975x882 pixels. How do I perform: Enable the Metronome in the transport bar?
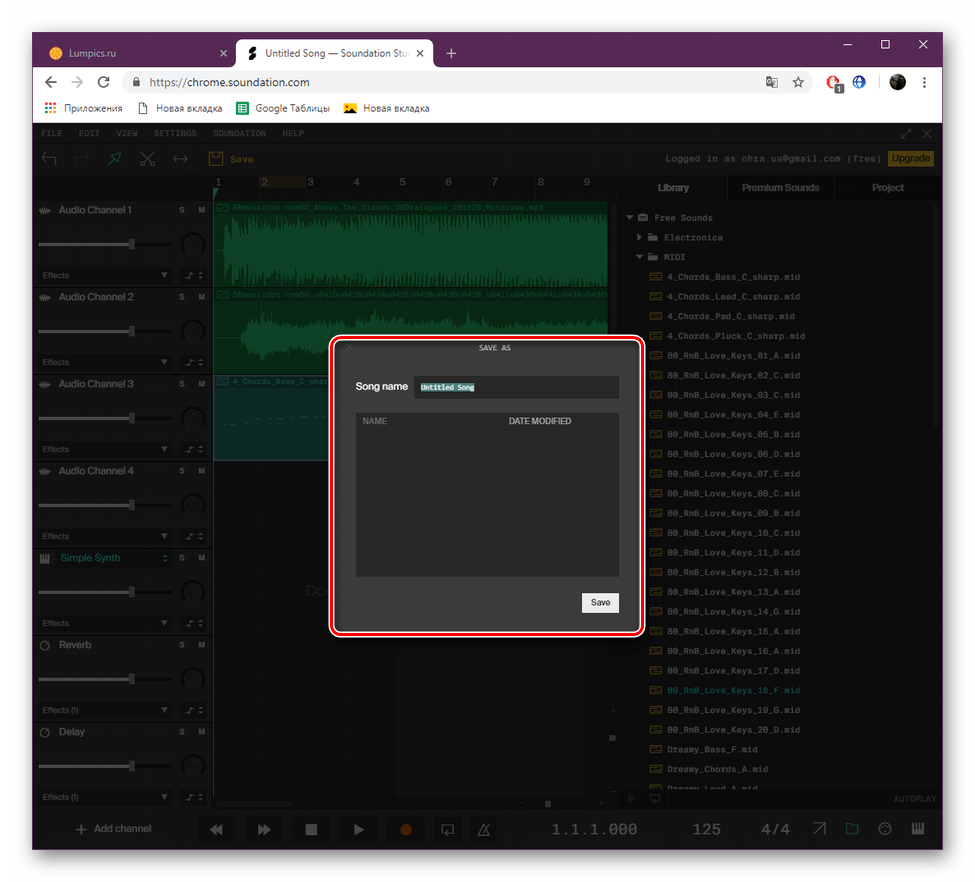click(484, 829)
